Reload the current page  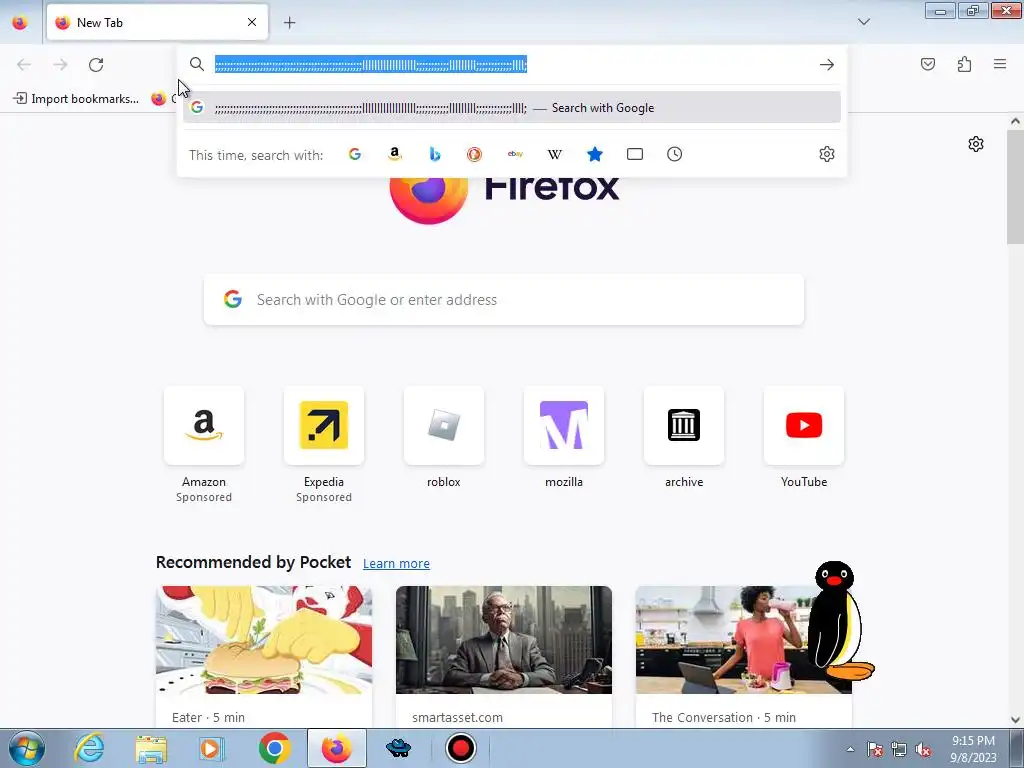tap(96, 65)
